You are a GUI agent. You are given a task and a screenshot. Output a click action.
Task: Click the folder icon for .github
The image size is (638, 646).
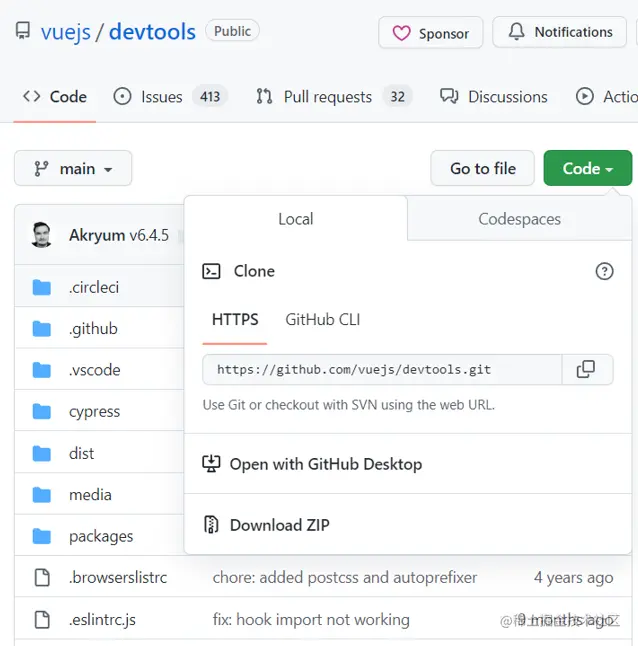42,329
